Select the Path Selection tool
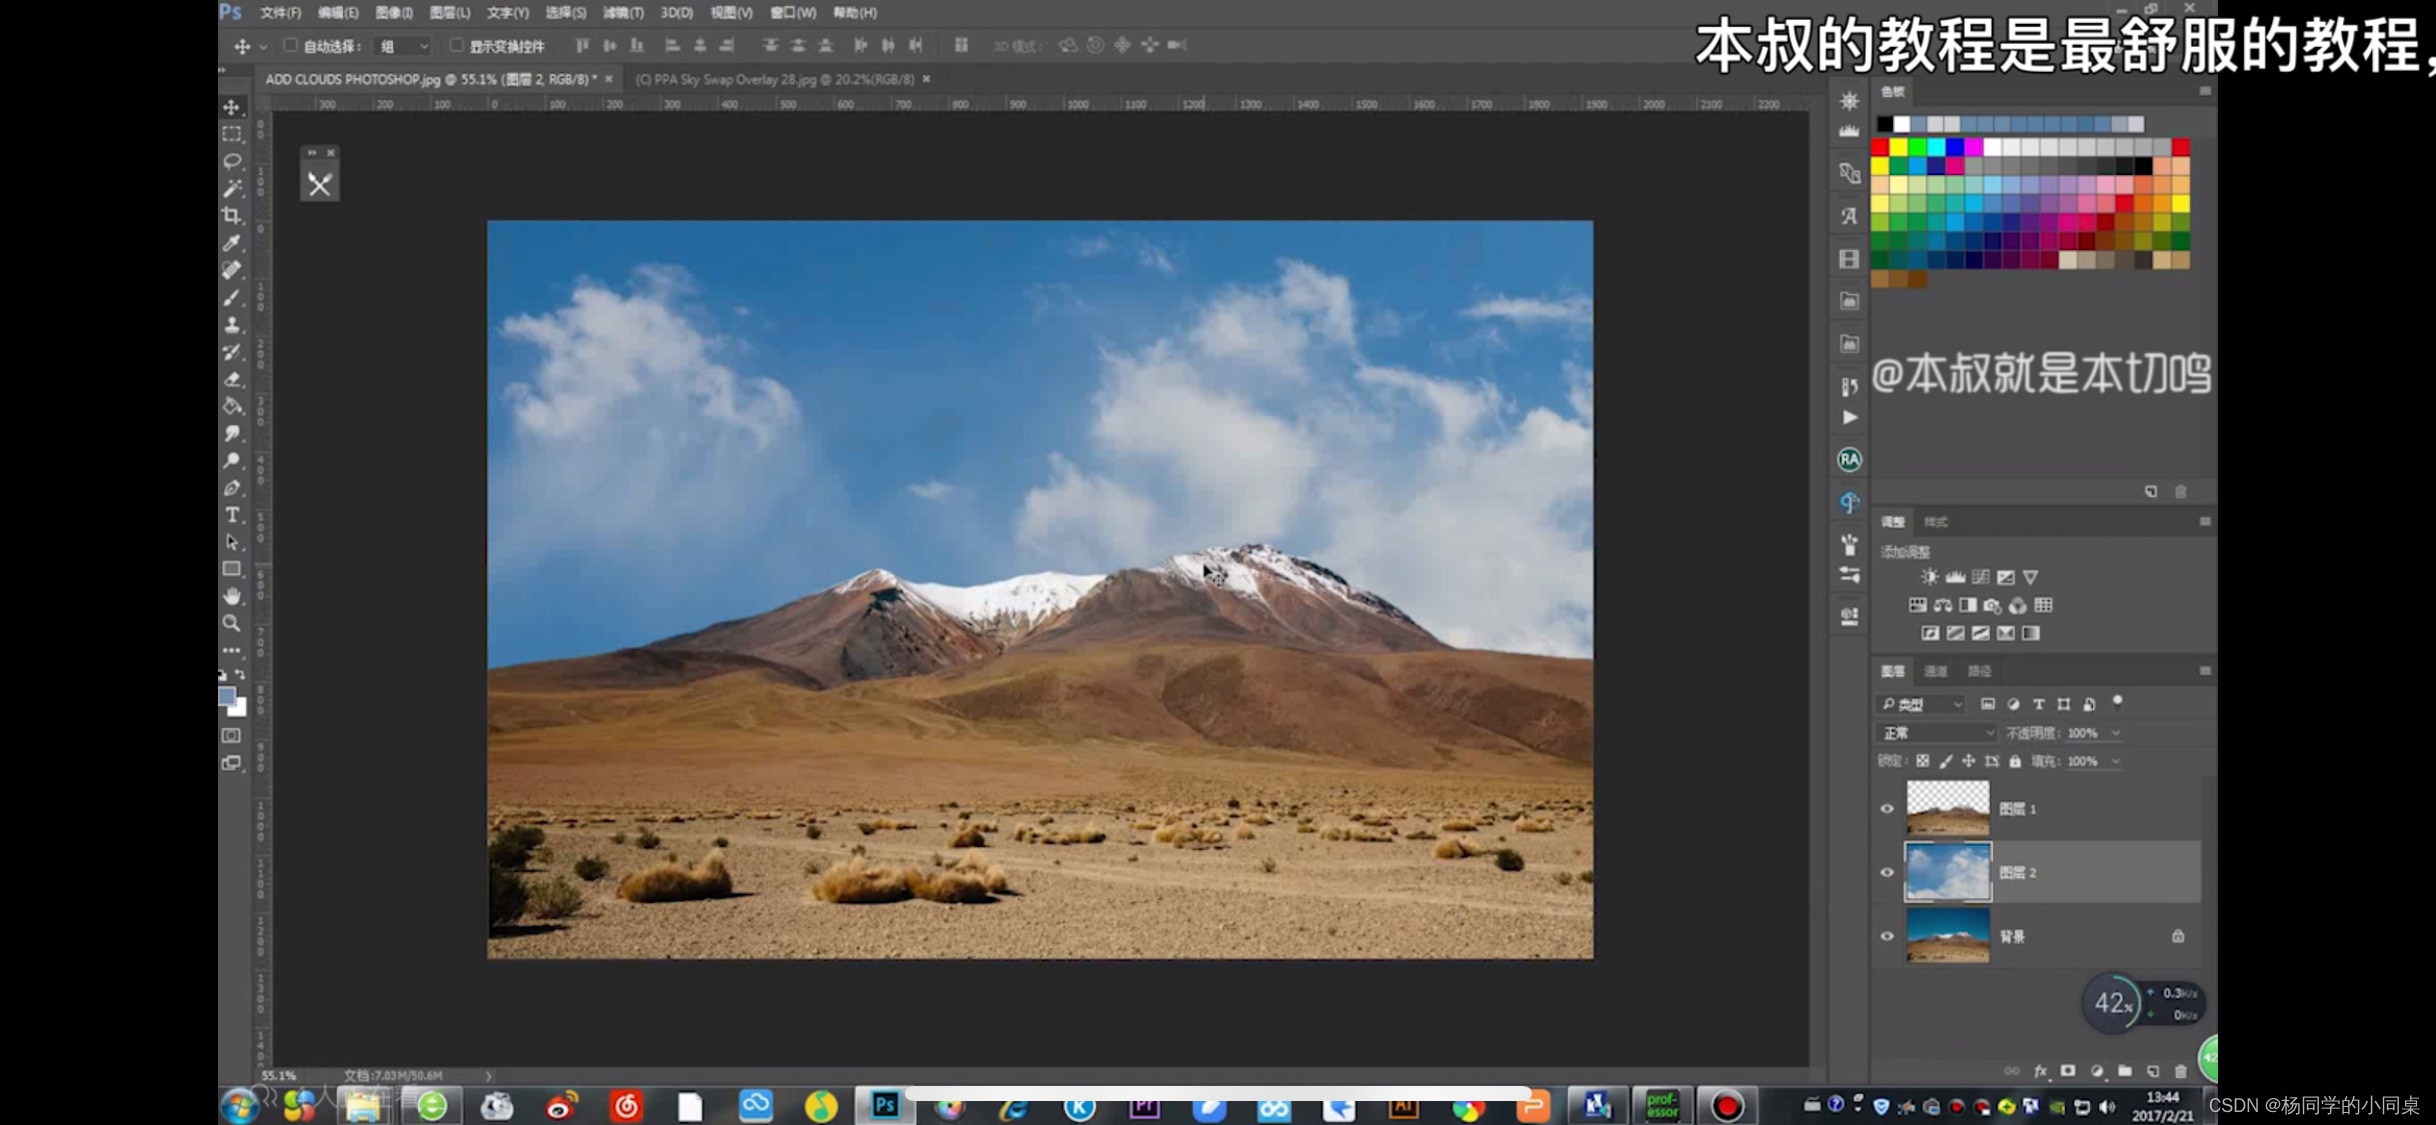The width and height of the screenshot is (2436, 1125). [232, 542]
